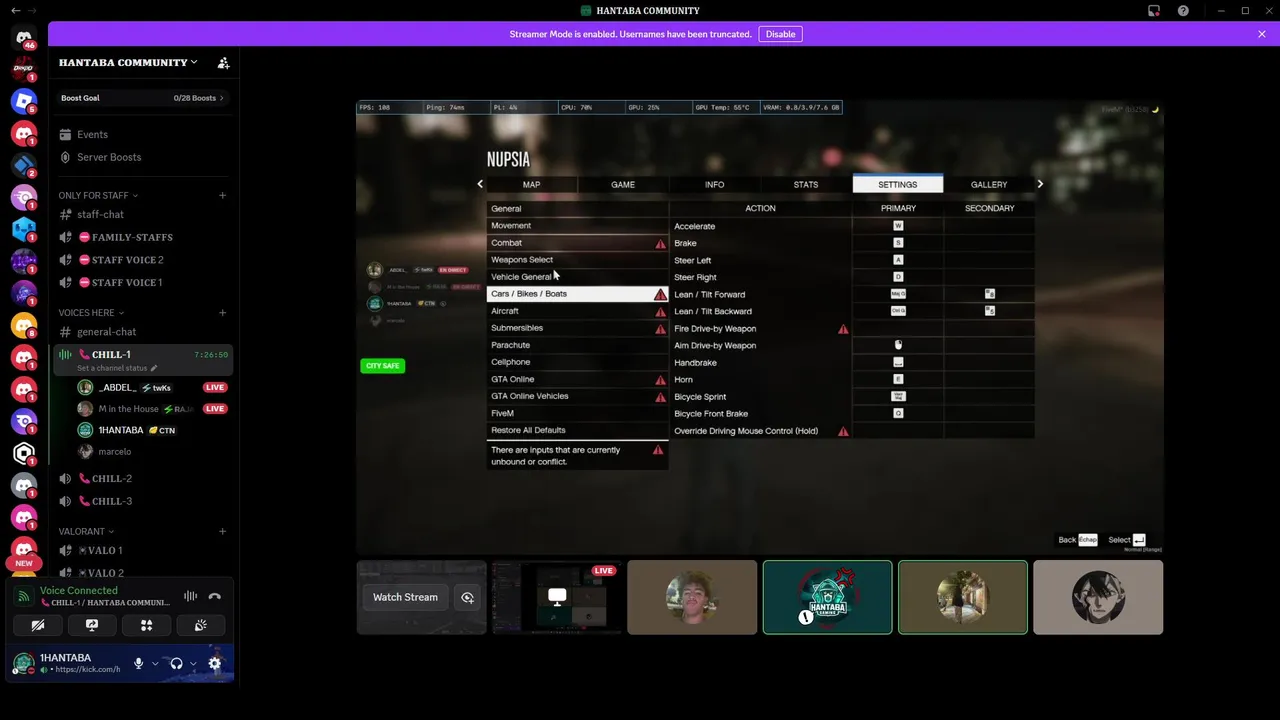This screenshot has height=720, width=1280.
Task: Collapse the ONLY FOR STAFF category
Action: click(x=98, y=195)
